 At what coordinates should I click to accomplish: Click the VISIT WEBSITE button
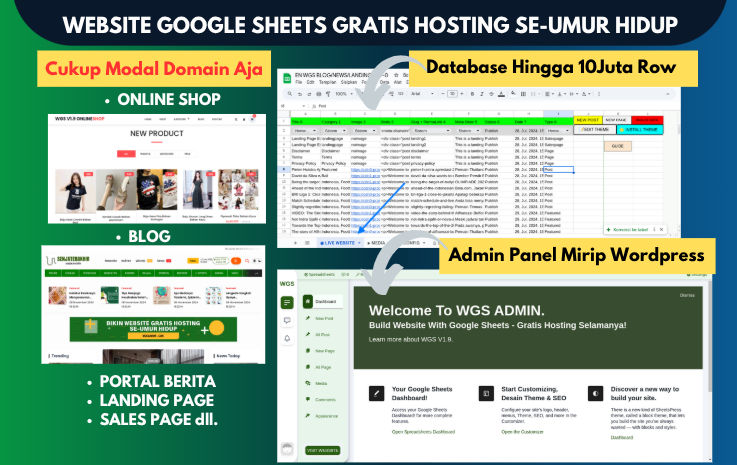322,450
